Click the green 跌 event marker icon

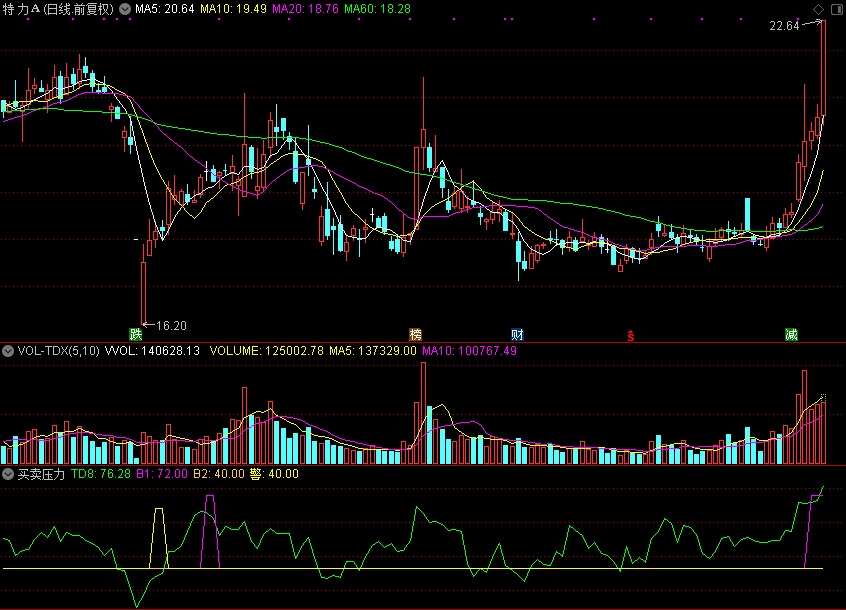click(135, 334)
